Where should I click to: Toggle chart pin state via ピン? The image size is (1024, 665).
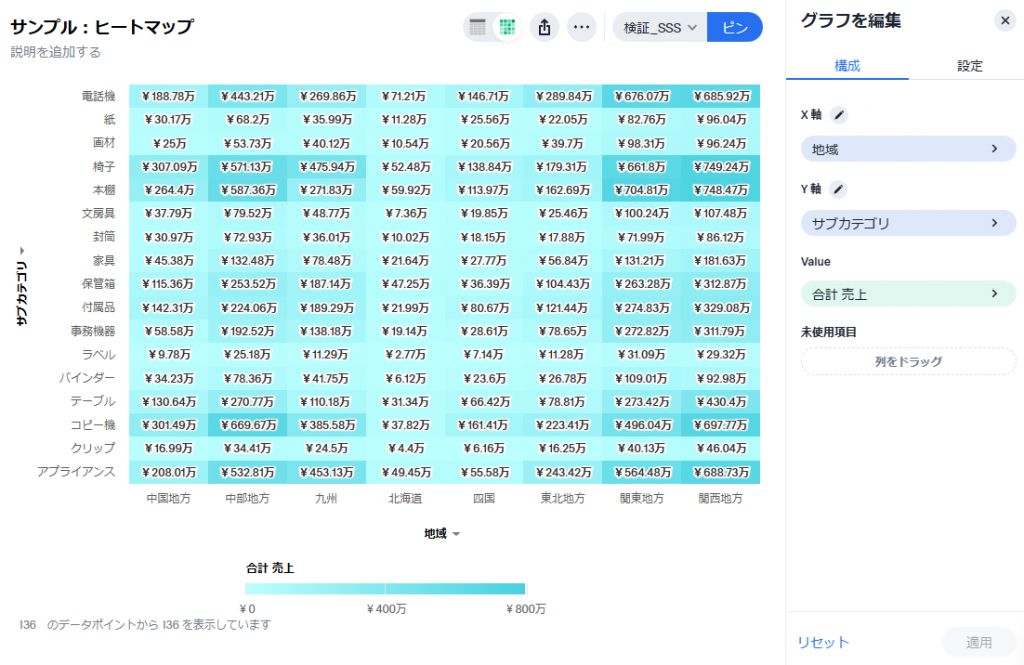[735, 27]
